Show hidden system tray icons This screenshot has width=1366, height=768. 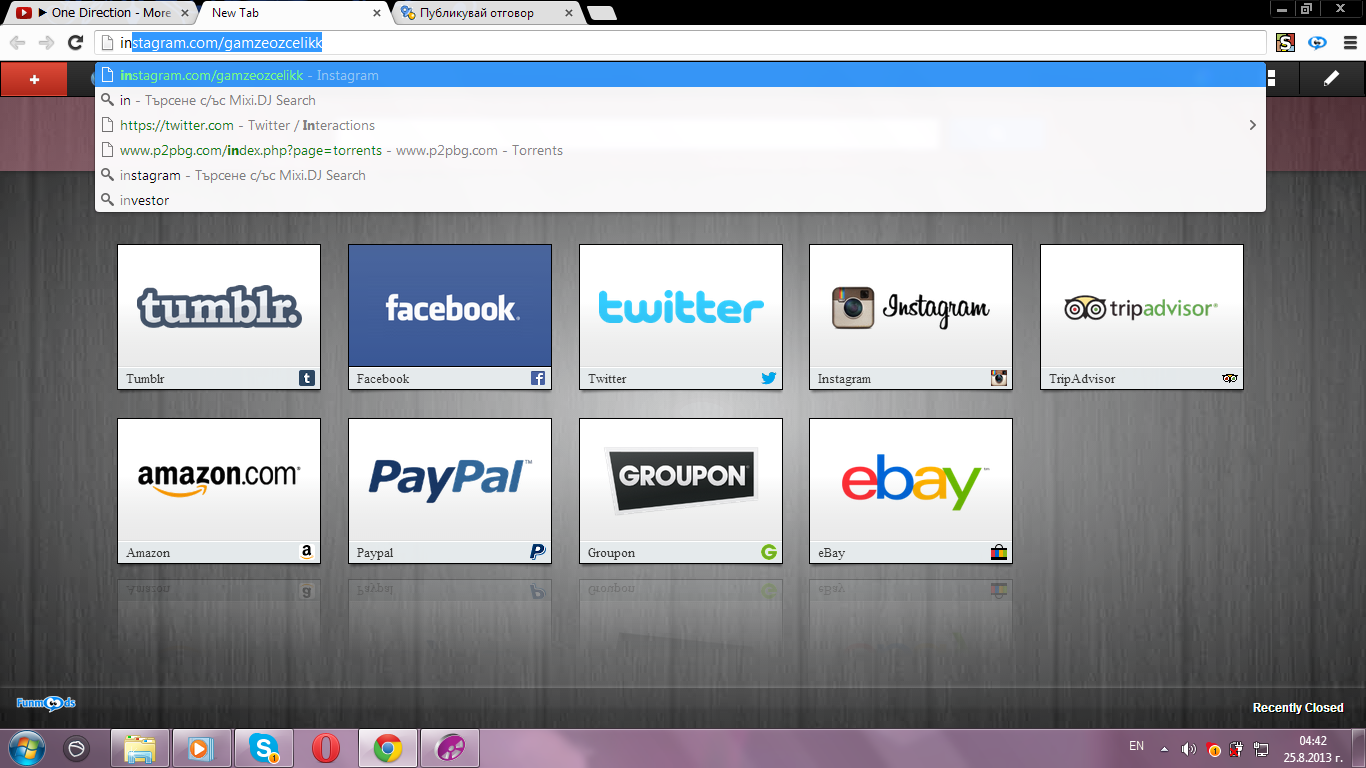[x=1164, y=749]
